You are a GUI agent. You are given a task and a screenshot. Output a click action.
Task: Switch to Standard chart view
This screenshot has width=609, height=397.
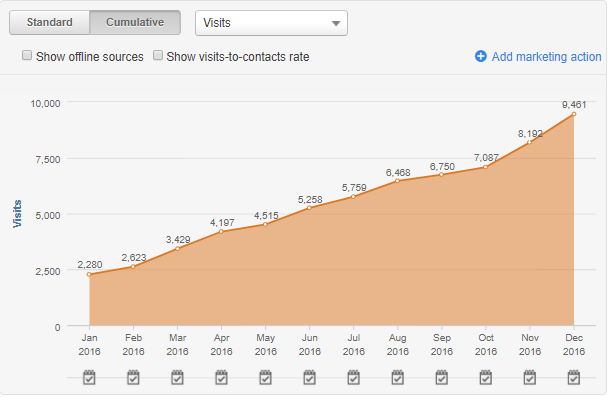pyautogui.click(x=50, y=22)
